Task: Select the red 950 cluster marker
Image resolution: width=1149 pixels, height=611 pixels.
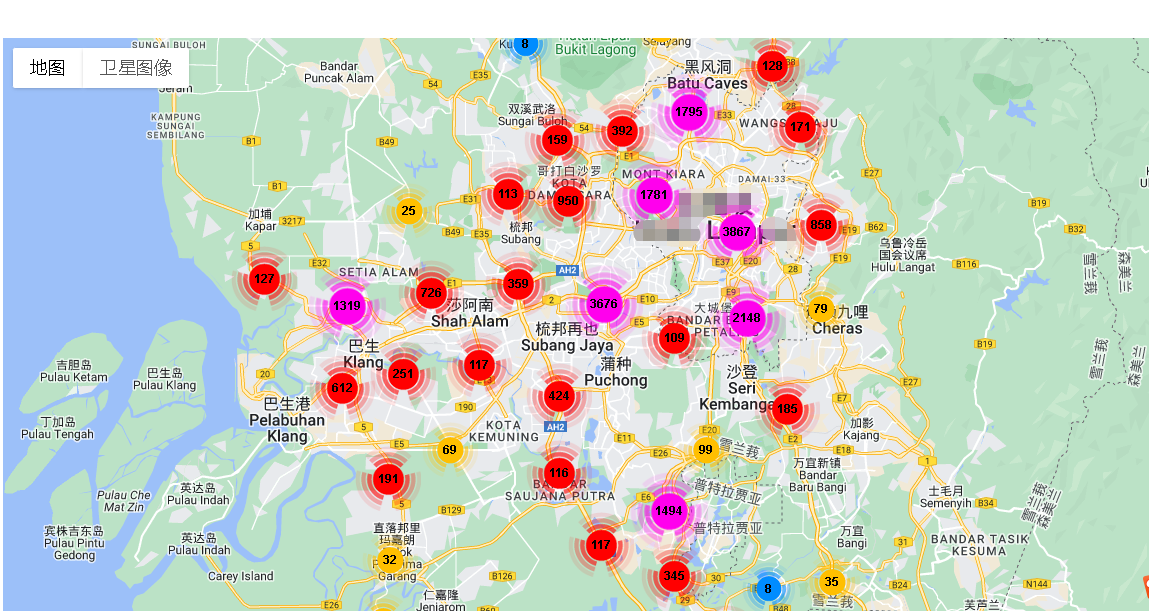Action: click(x=568, y=200)
